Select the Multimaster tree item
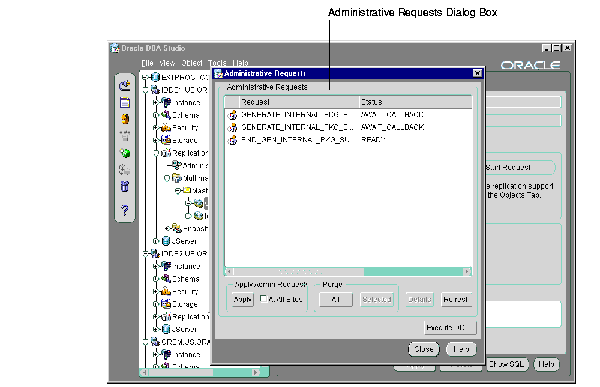Viewport: 600px width, 387px height. (196, 178)
